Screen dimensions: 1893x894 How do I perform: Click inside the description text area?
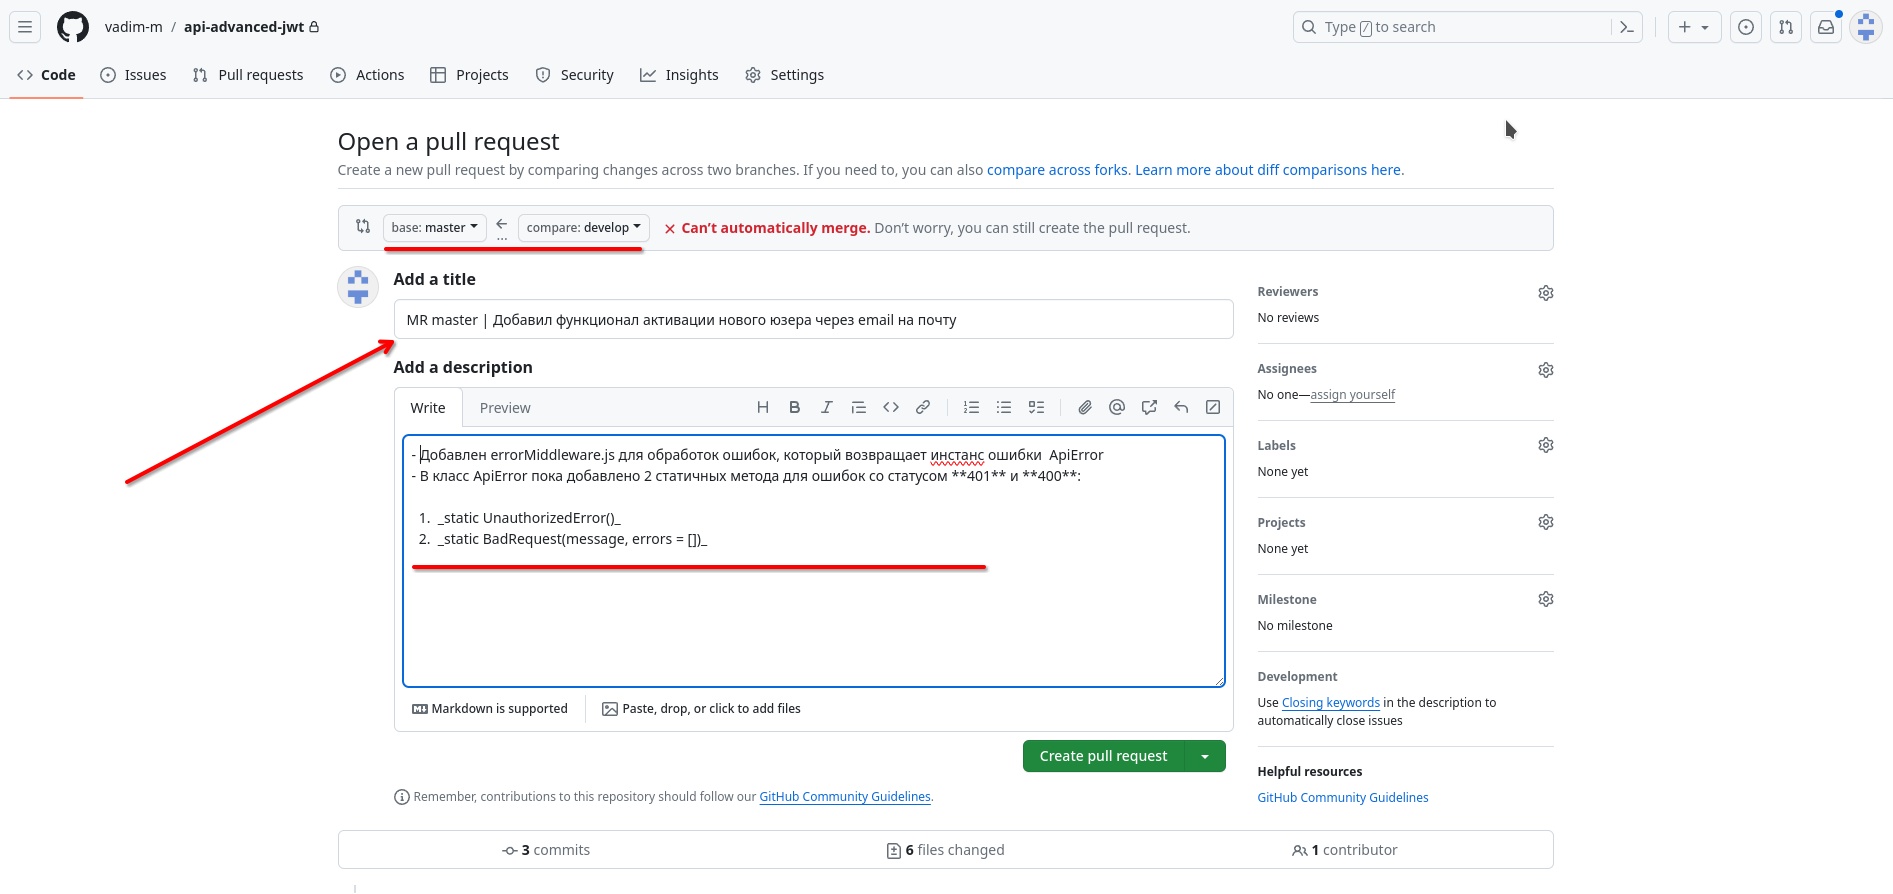click(x=813, y=561)
